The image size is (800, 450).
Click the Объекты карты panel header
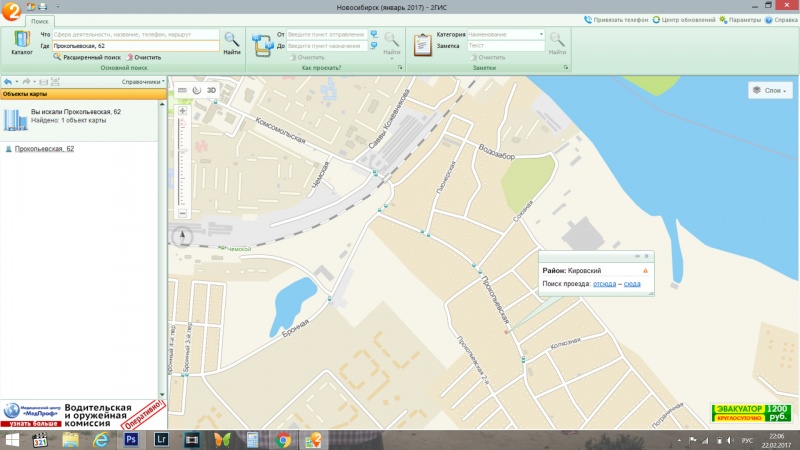coord(83,94)
